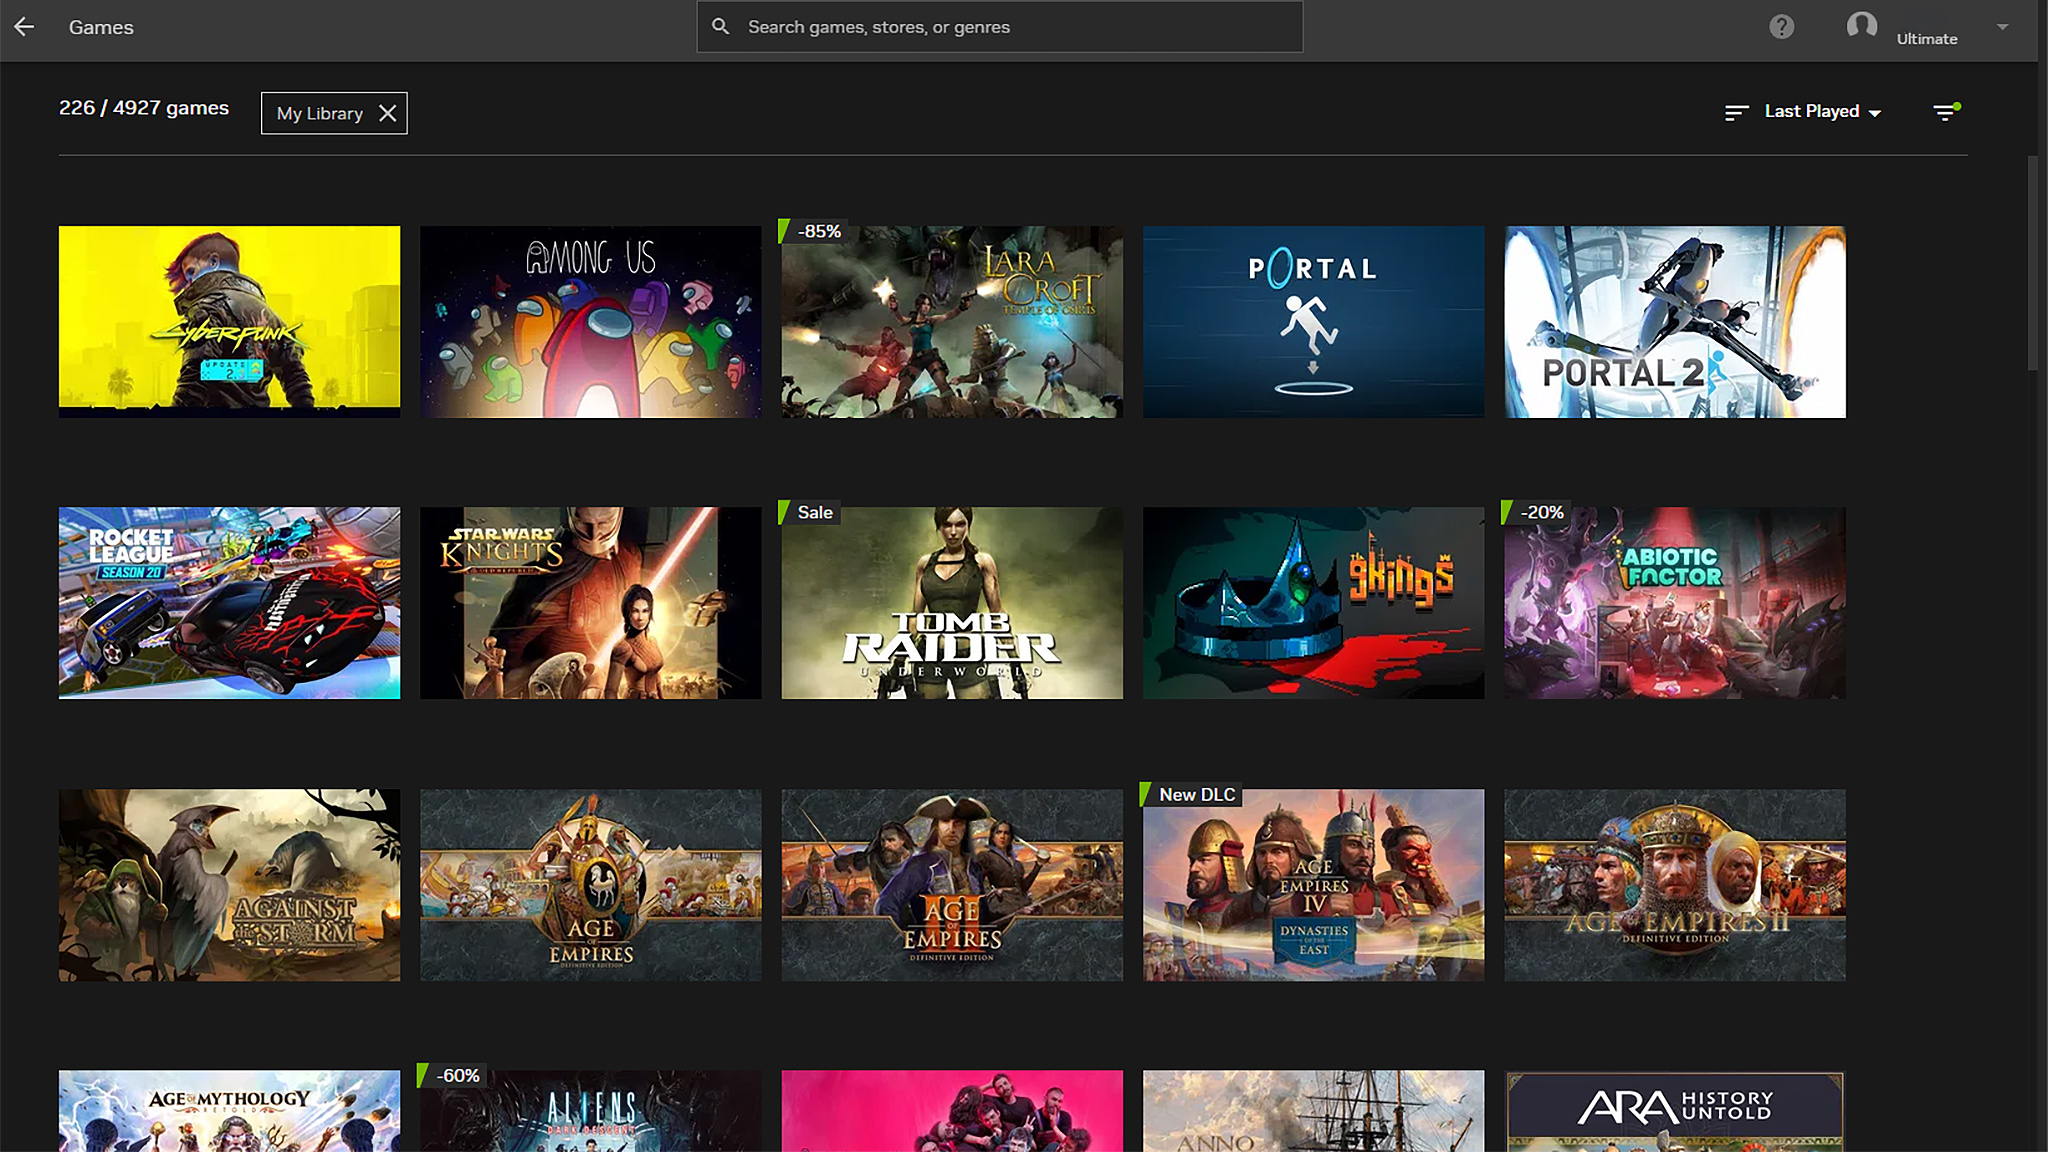Open Abiotic Factor showing -20% discount
This screenshot has width=2048, height=1152.
tap(1674, 602)
